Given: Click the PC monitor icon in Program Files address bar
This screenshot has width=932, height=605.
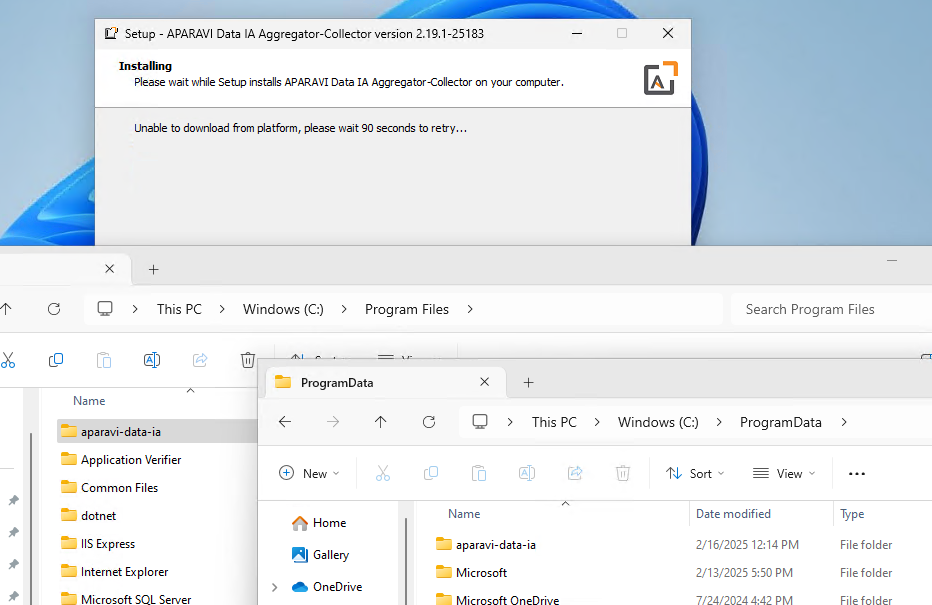Looking at the screenshot, I should (105, 308).
